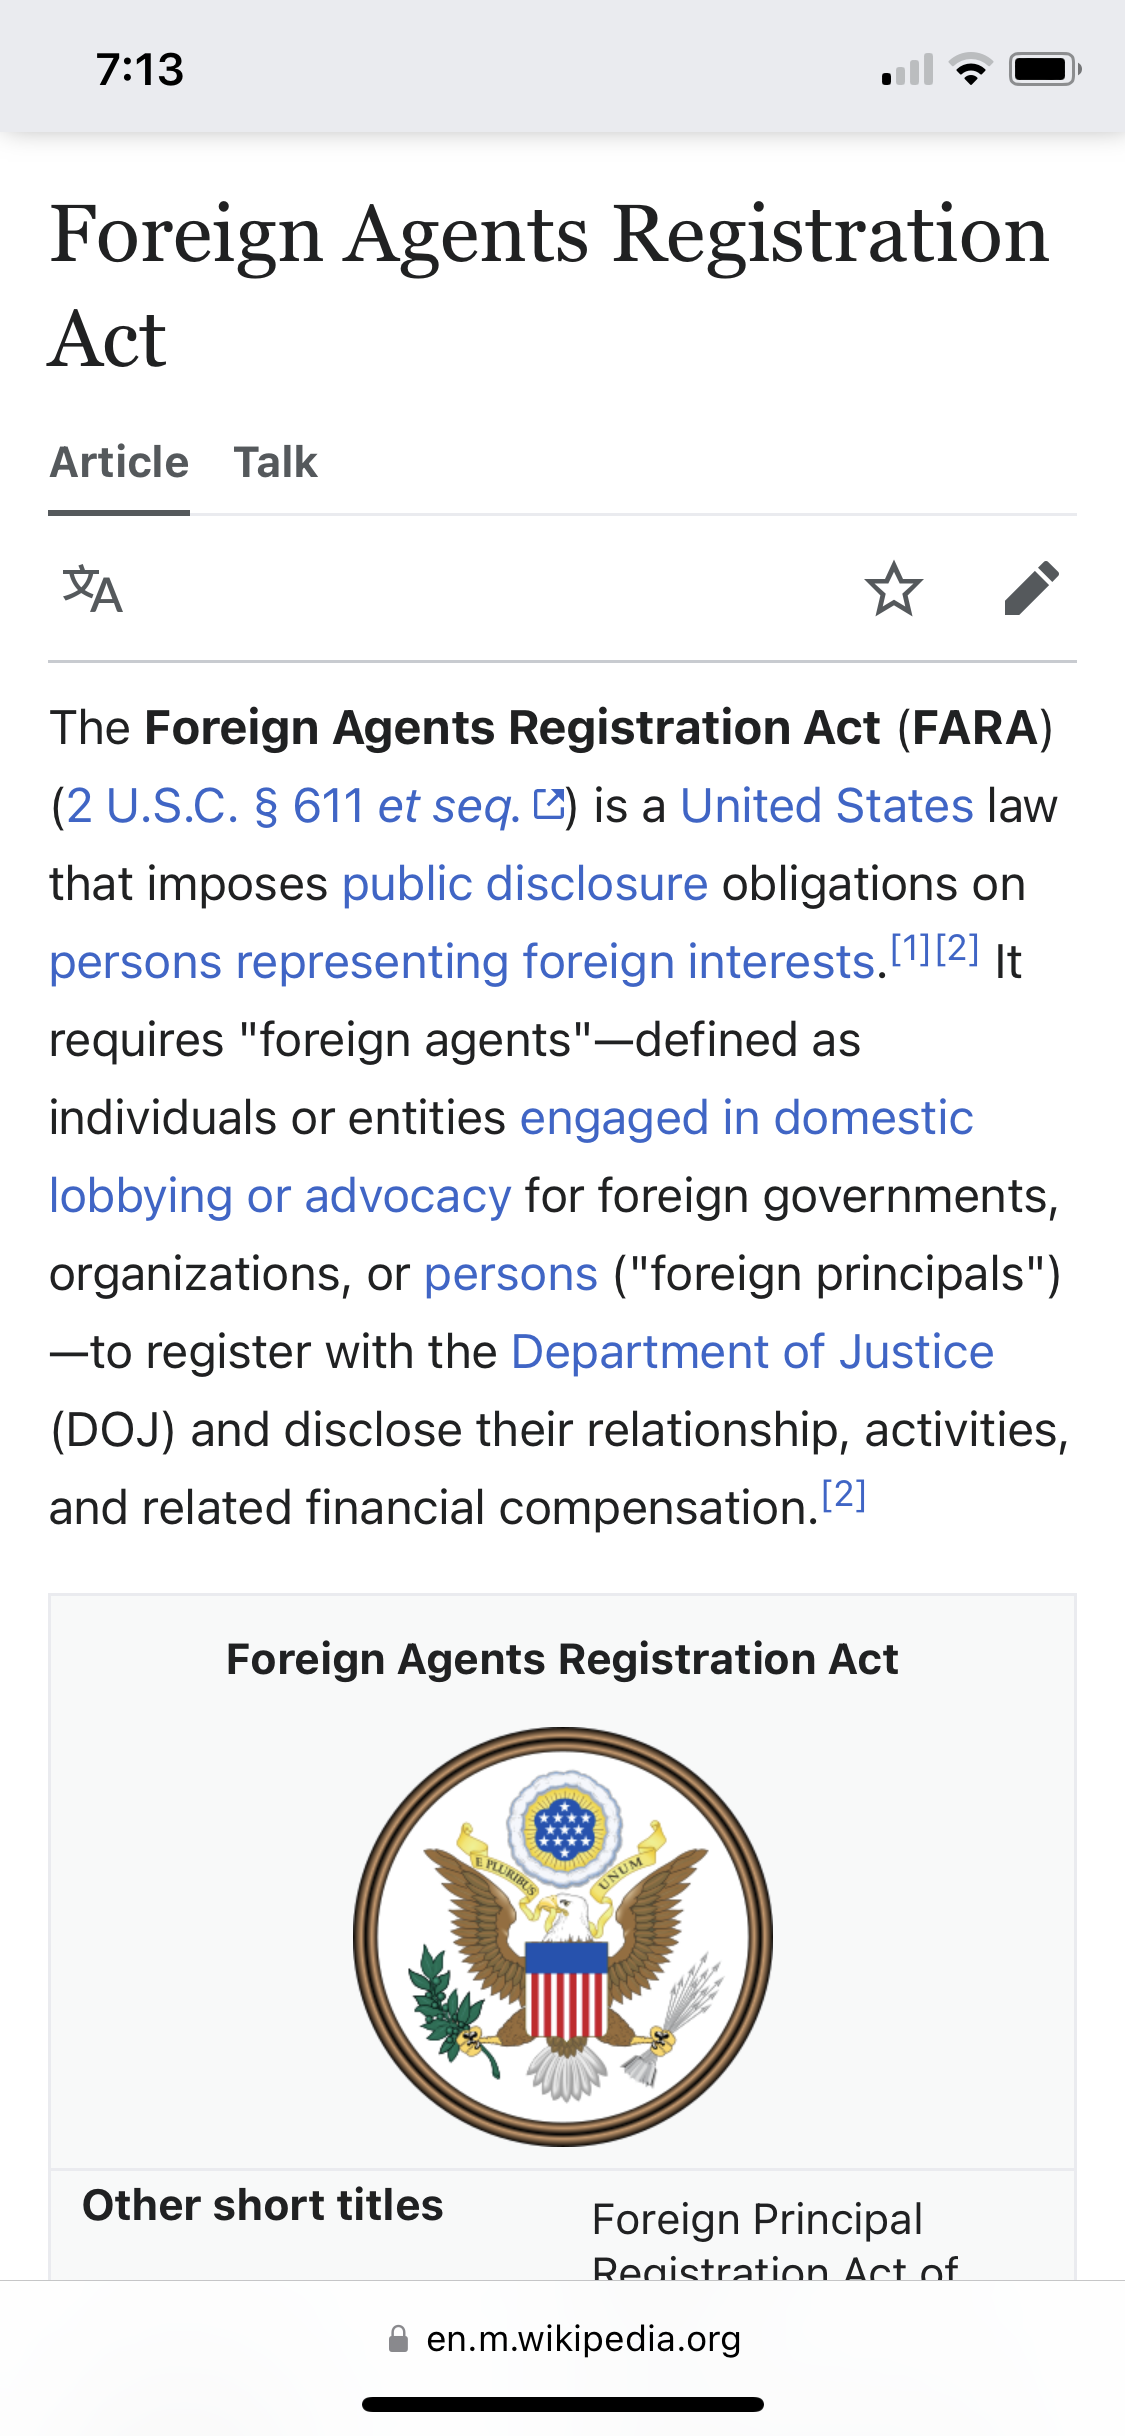
Task: Tap the home indicator bar
Action: click(x=563, y=2404)
